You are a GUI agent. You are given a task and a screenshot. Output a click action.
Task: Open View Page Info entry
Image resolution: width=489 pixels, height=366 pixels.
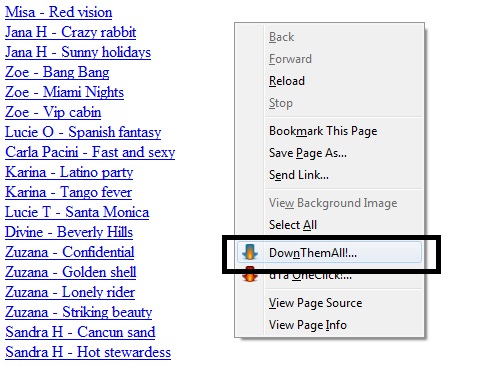coord(308,325)
